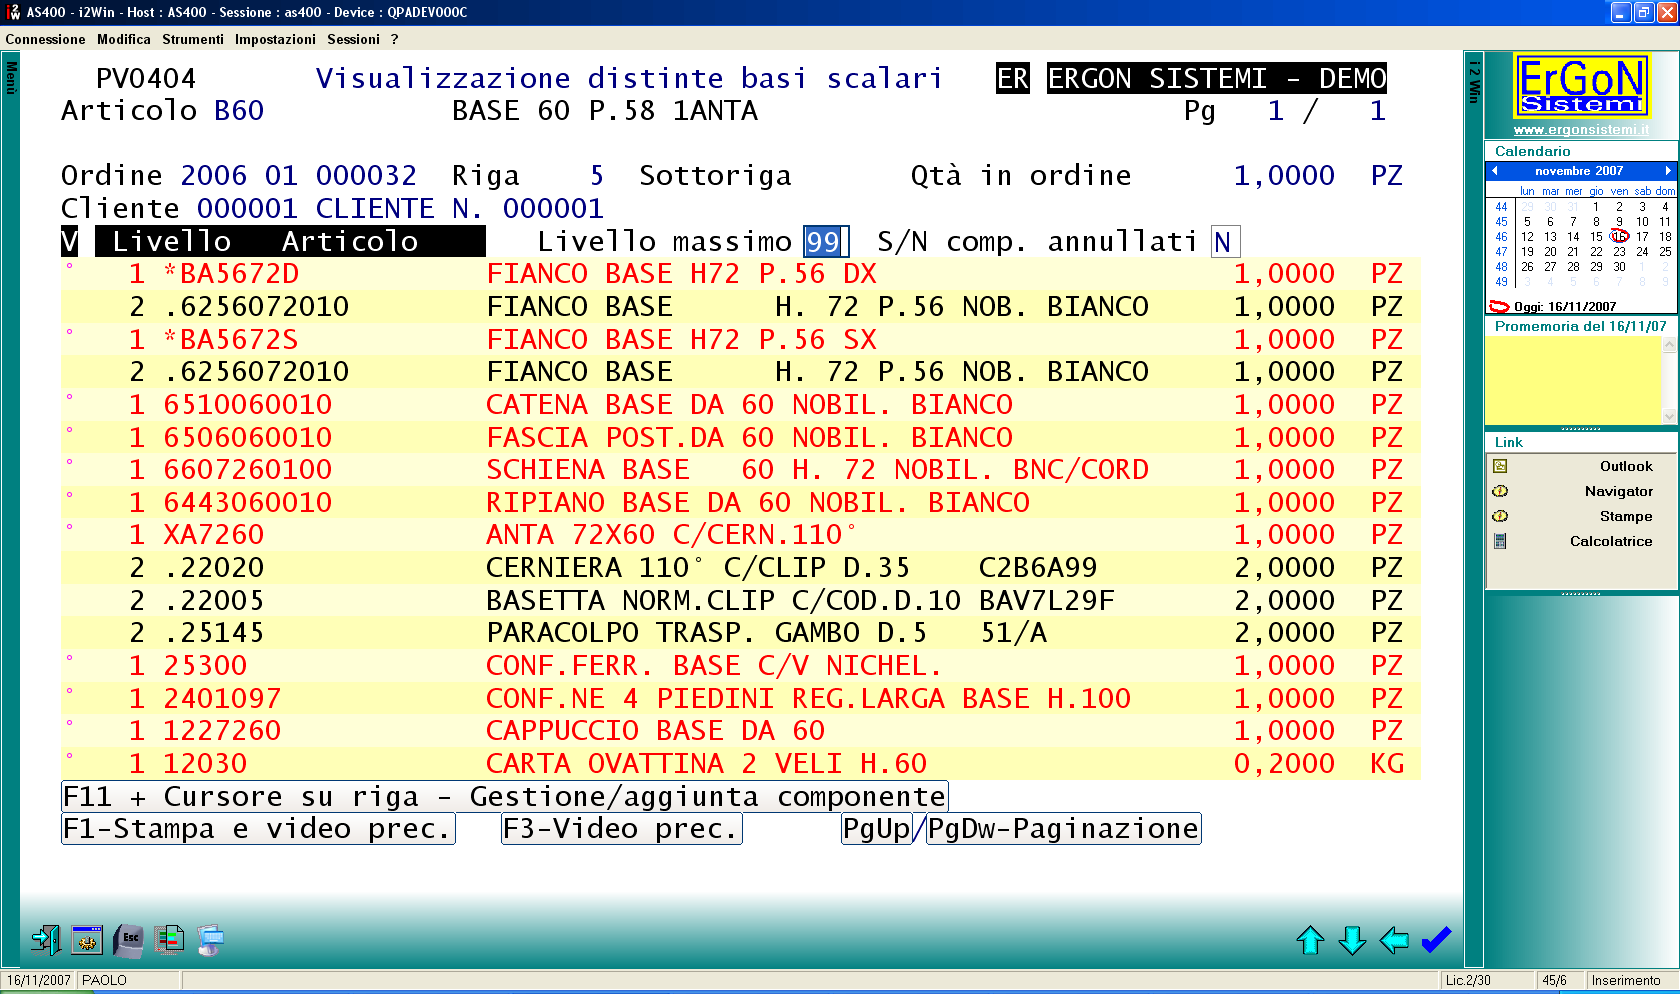Image resolution: width=1680 pixels, height=994 pixels.
Task: Open the Sessioni menu
Action: [x=353, y=39]
